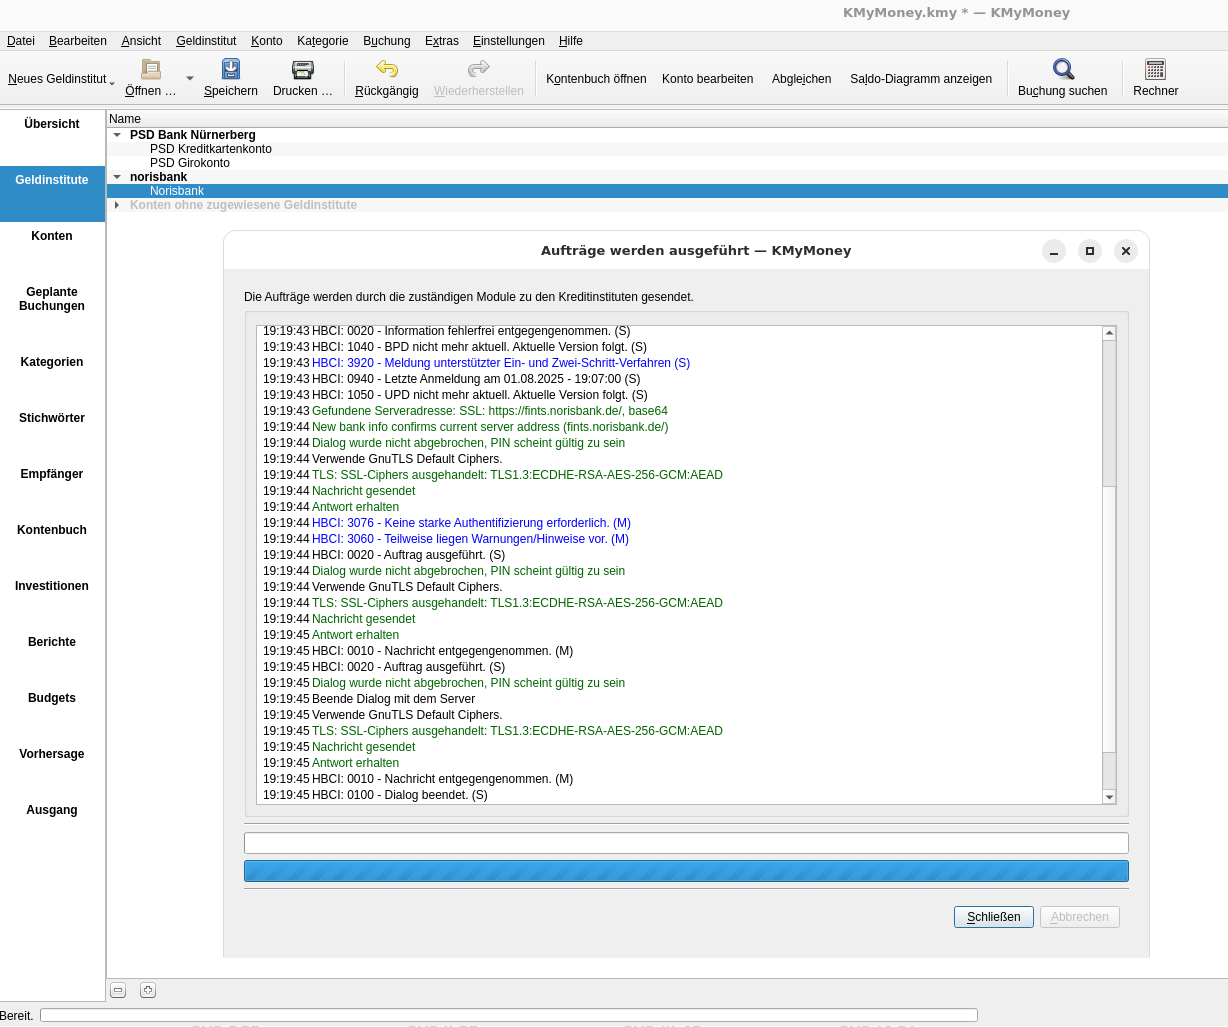Viewport: 1228px width, 1027px height.
Task: Expand Konten ohne zugewiesene Geldinstitute node
Action: tap(117, 205)
